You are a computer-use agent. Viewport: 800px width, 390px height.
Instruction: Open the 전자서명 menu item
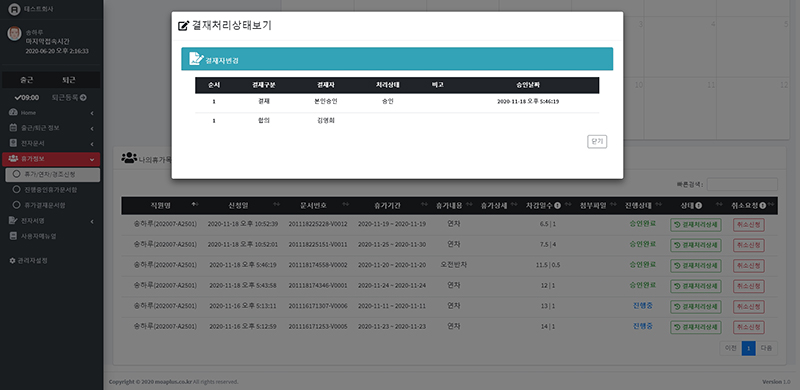pyautogui.click(x=51, y=221)
